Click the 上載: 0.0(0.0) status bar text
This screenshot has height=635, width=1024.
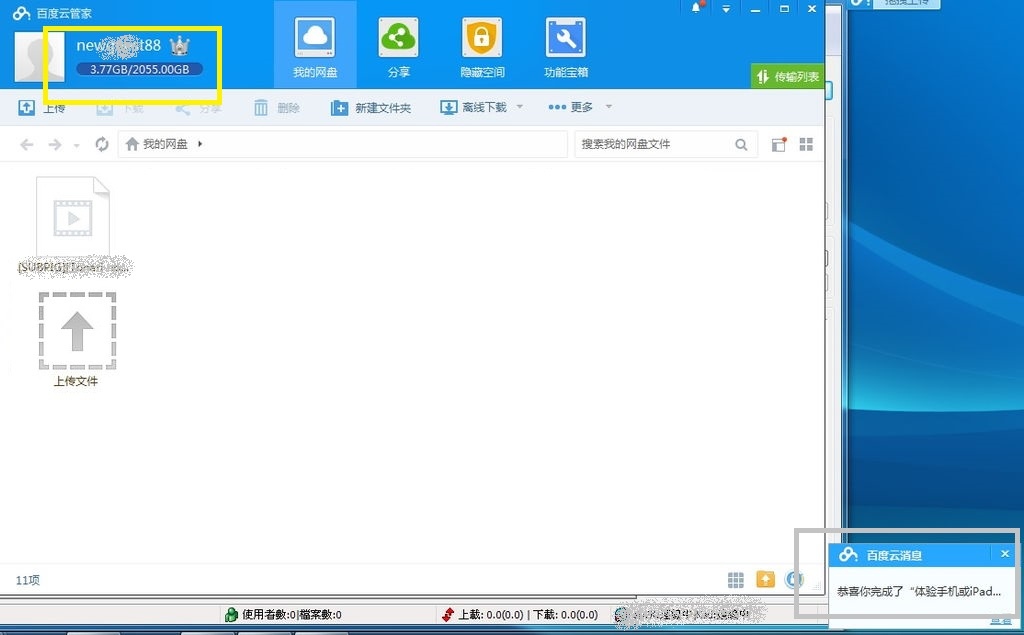[x=490, y=614]
